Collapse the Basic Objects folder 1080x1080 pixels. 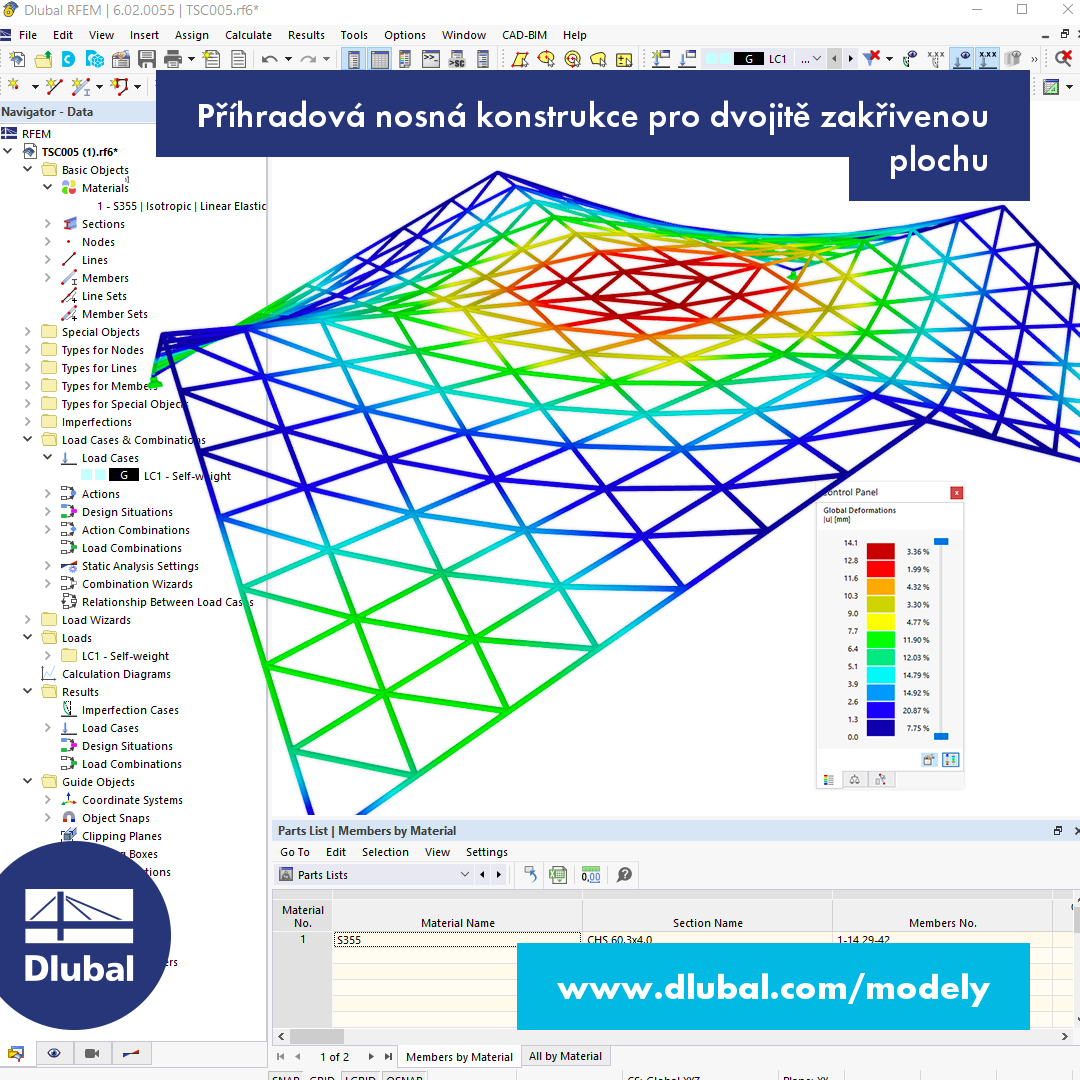28,169
